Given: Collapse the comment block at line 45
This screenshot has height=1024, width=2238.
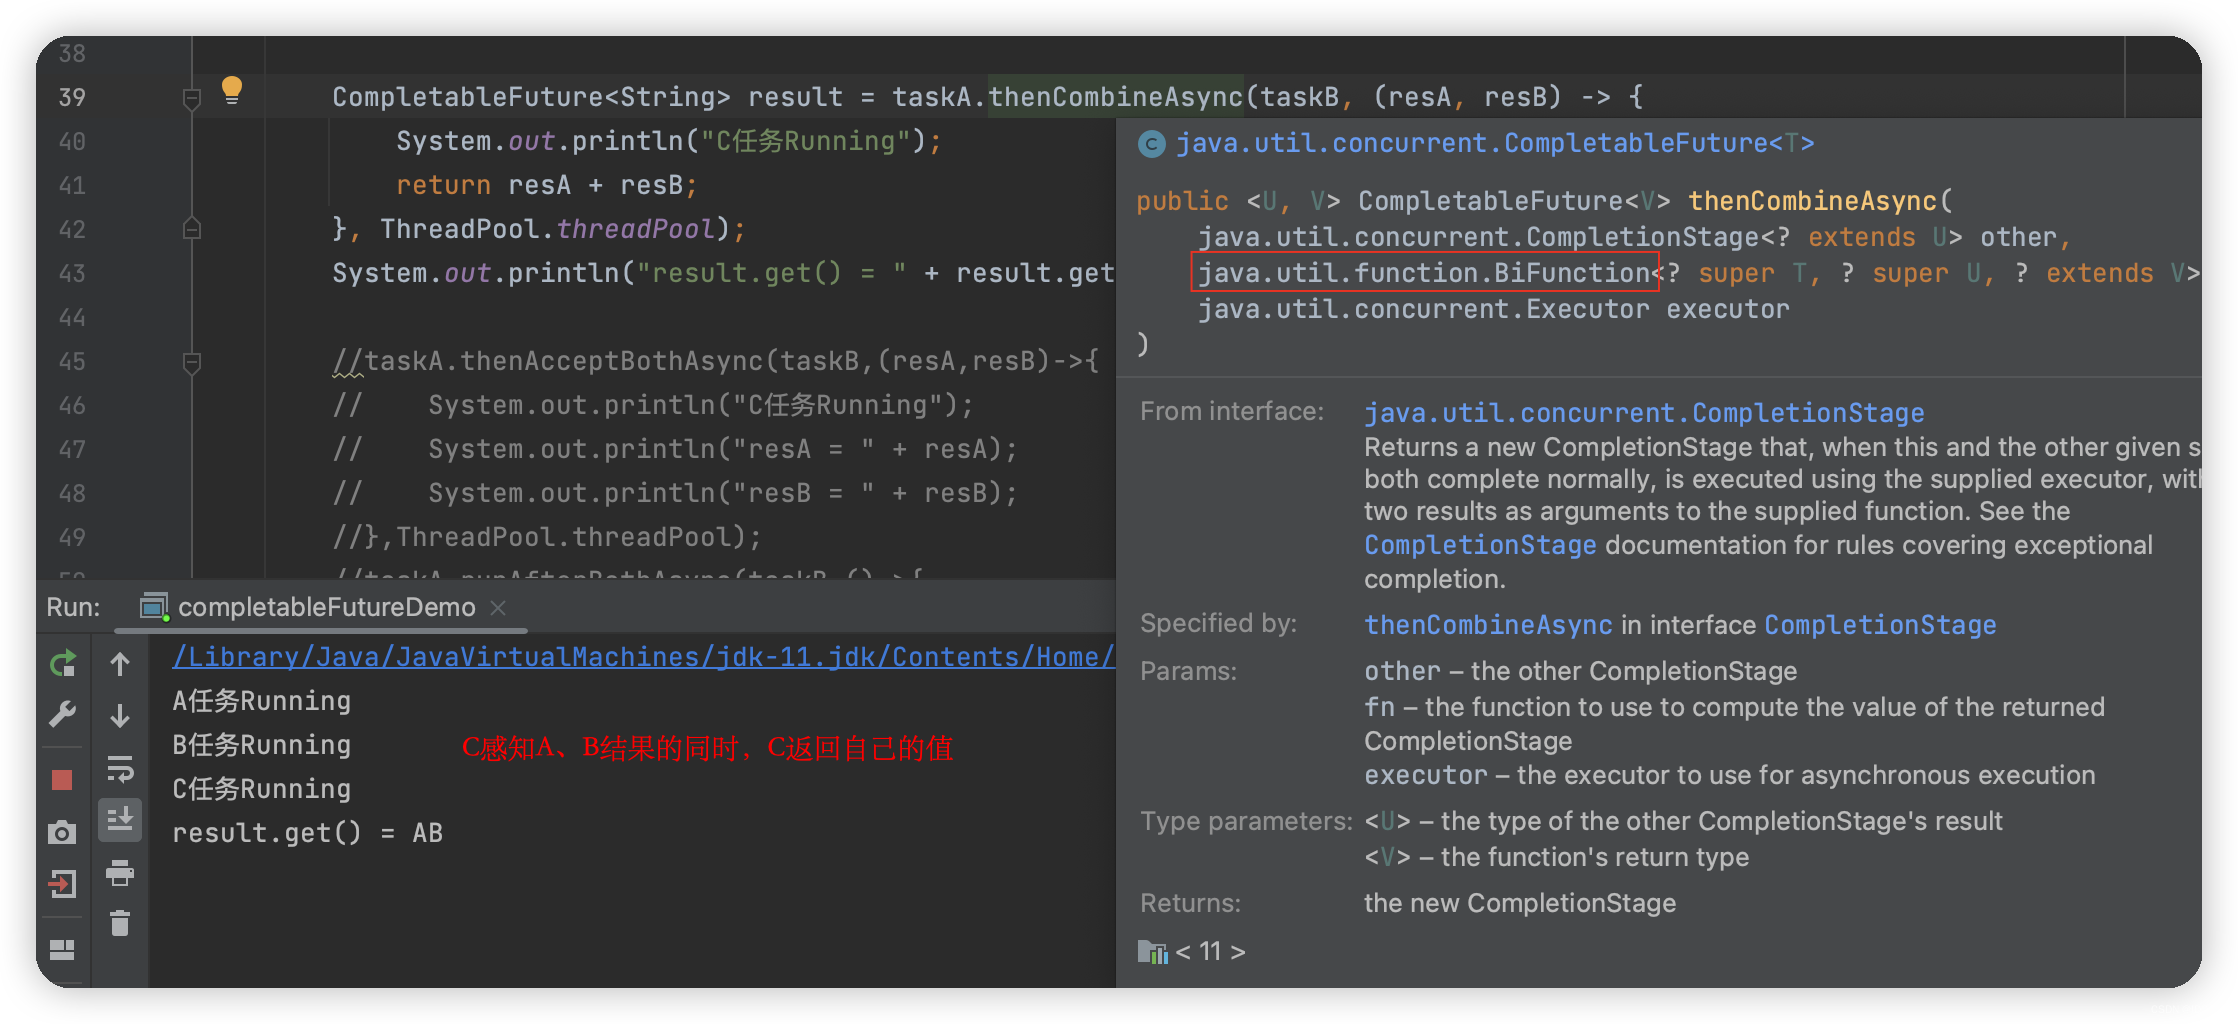Looking at the screenshot, I should point(192,362).
